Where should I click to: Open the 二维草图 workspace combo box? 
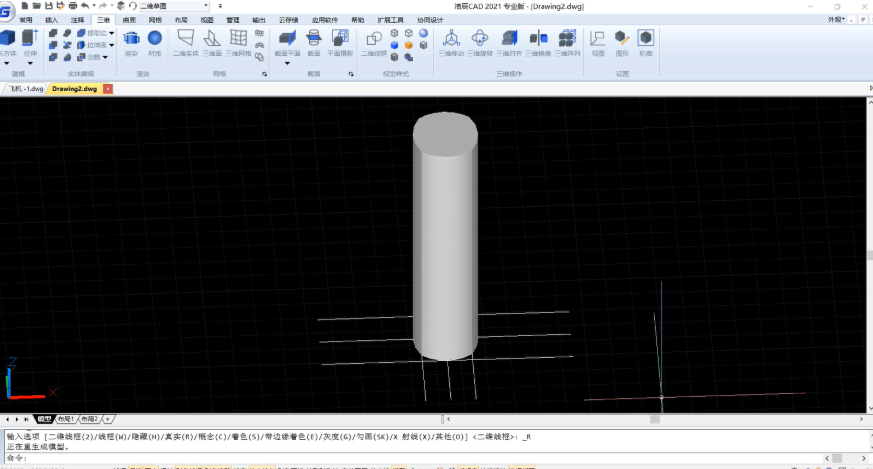coord(173,6)
